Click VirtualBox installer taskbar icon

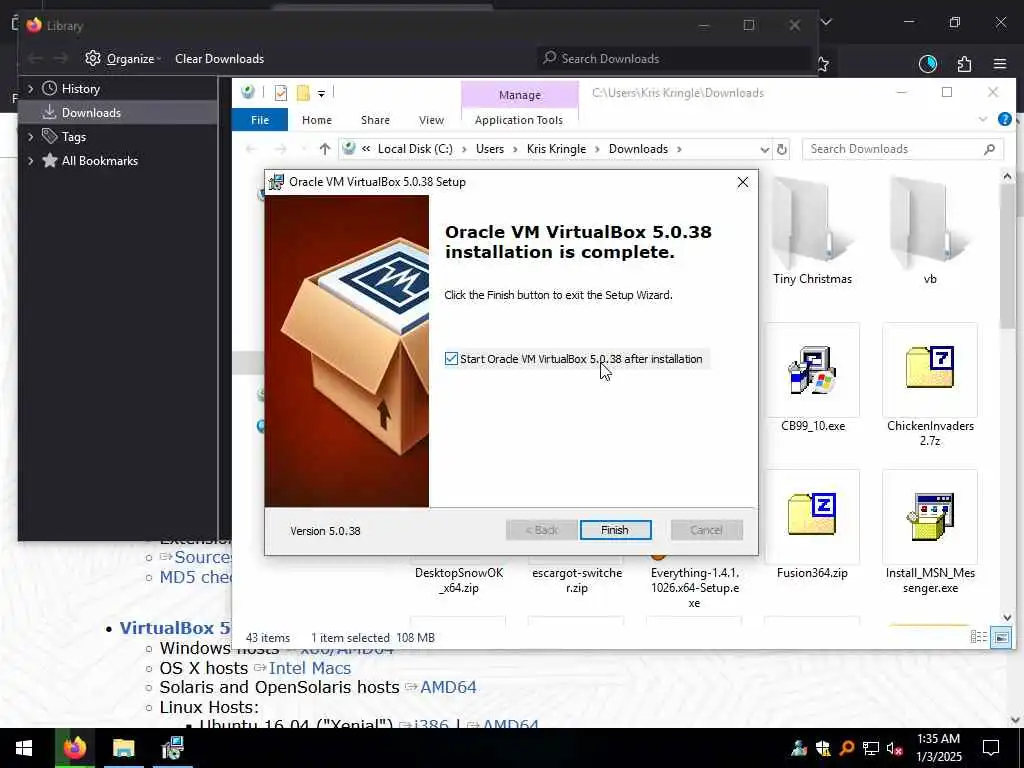(173, 748)
